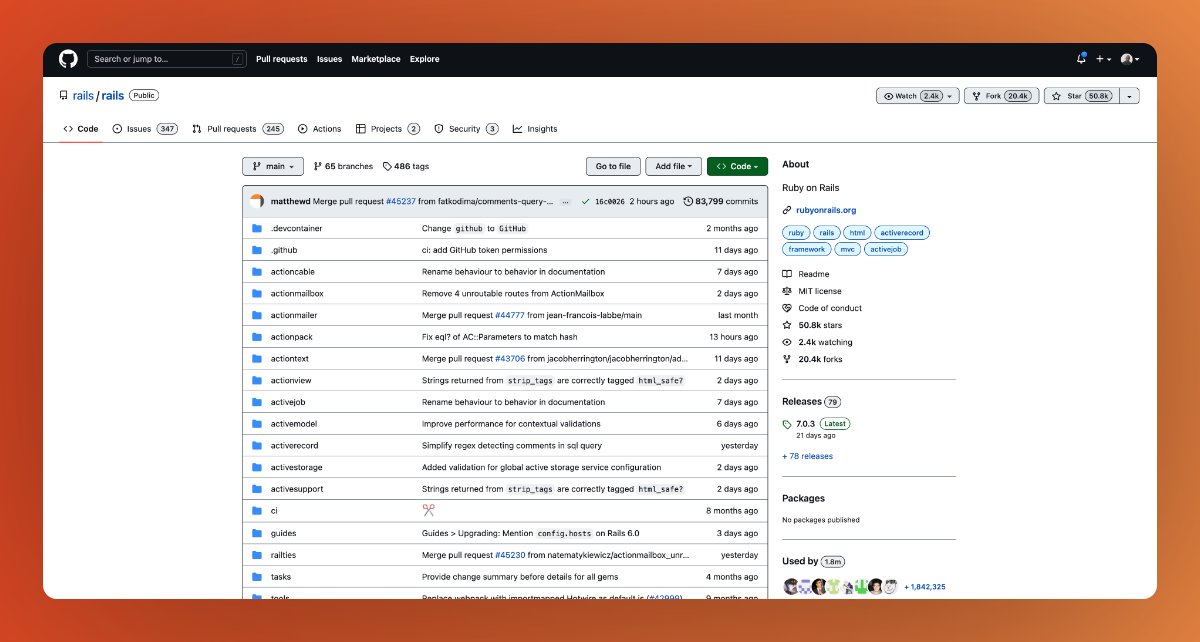
Task: Open the main branch selector
Action: coord(272,167)
